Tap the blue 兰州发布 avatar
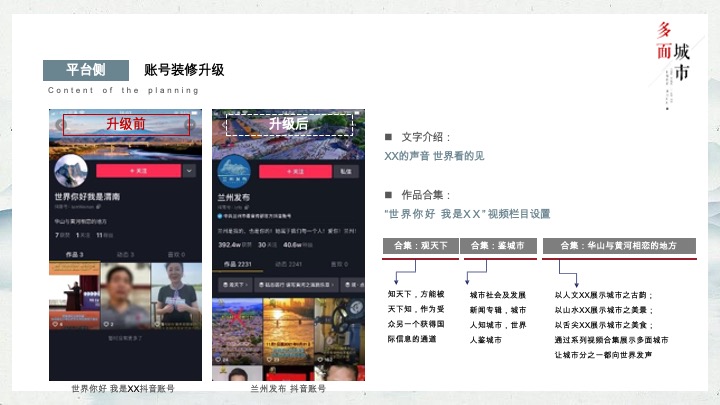This screenshot has height=405, width=720. 234,172
